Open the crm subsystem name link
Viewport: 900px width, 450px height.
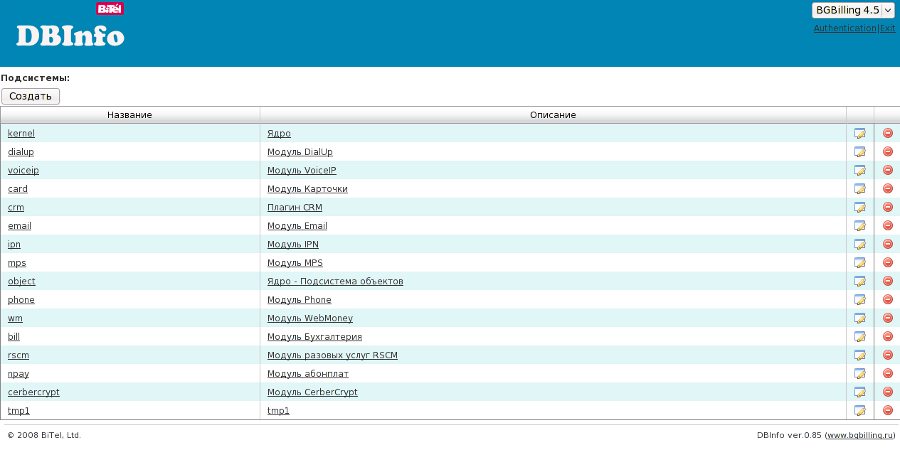(16, 207)
